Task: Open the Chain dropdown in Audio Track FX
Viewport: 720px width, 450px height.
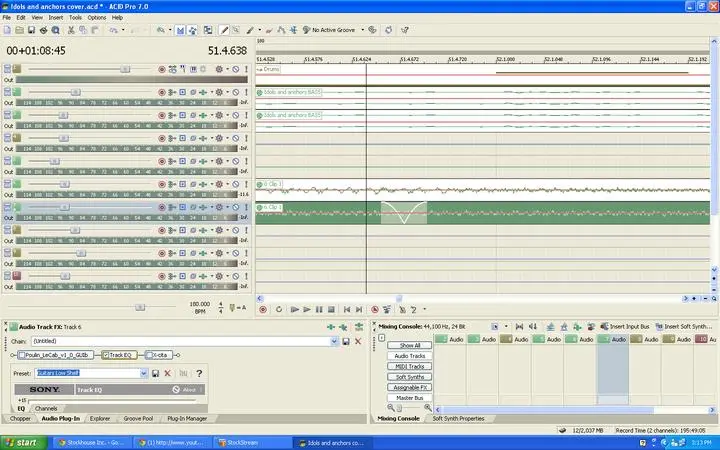Action: coord(334,341)
